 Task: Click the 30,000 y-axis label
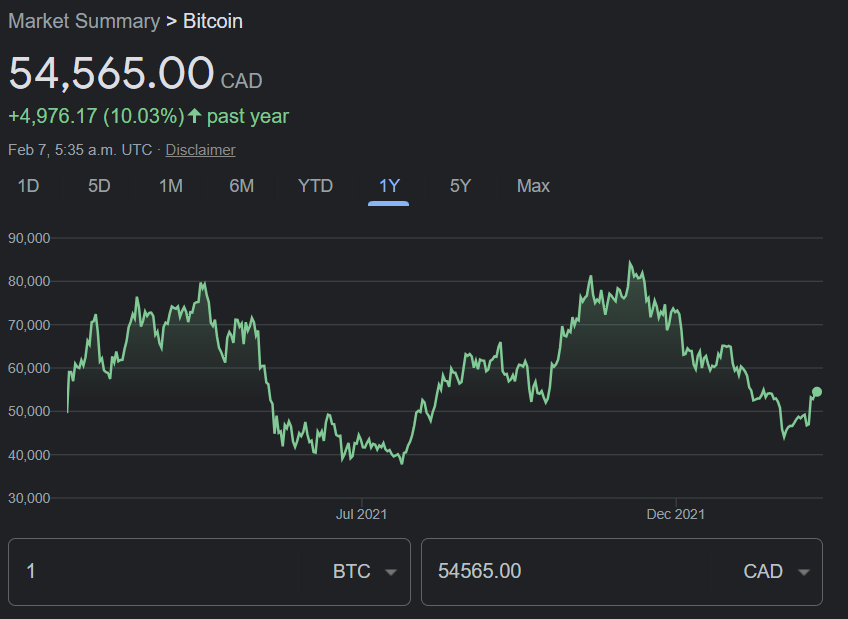click(x=29, y=498)
